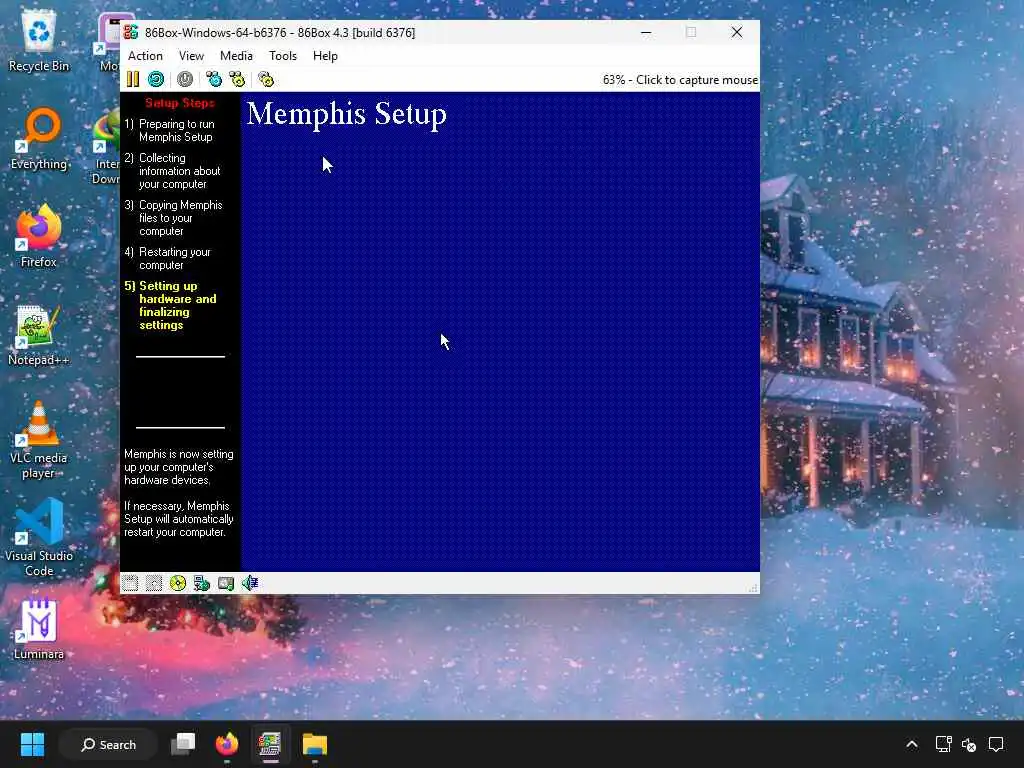The image size is (1024, 768).
Task: Open Firefox from the taskbar
Action: point(227,744)
